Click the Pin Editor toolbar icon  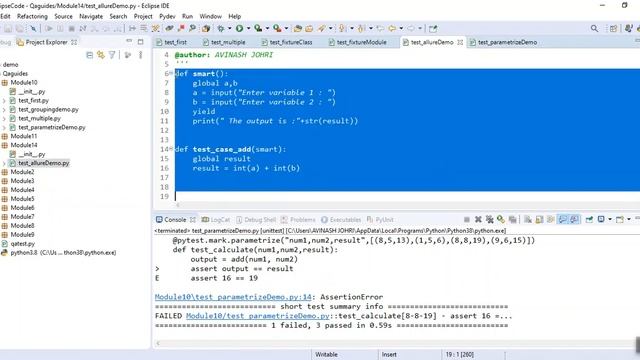click(433, 29)
